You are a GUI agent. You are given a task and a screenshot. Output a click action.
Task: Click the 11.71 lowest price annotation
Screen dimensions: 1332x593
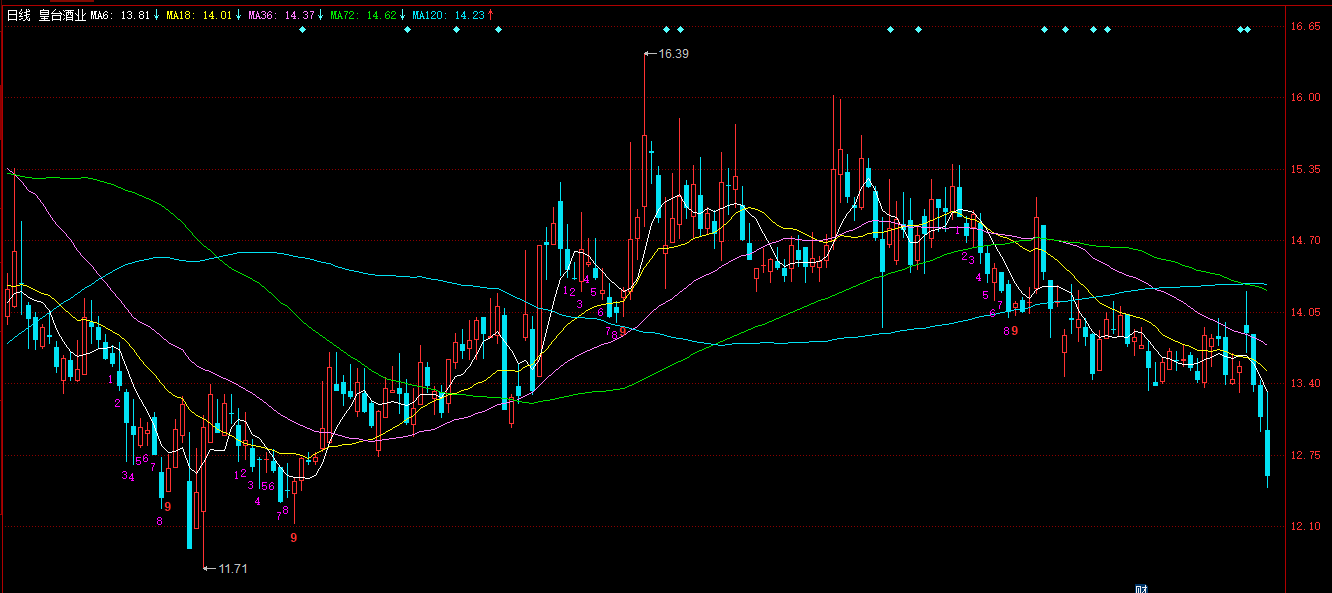(232, 568)
